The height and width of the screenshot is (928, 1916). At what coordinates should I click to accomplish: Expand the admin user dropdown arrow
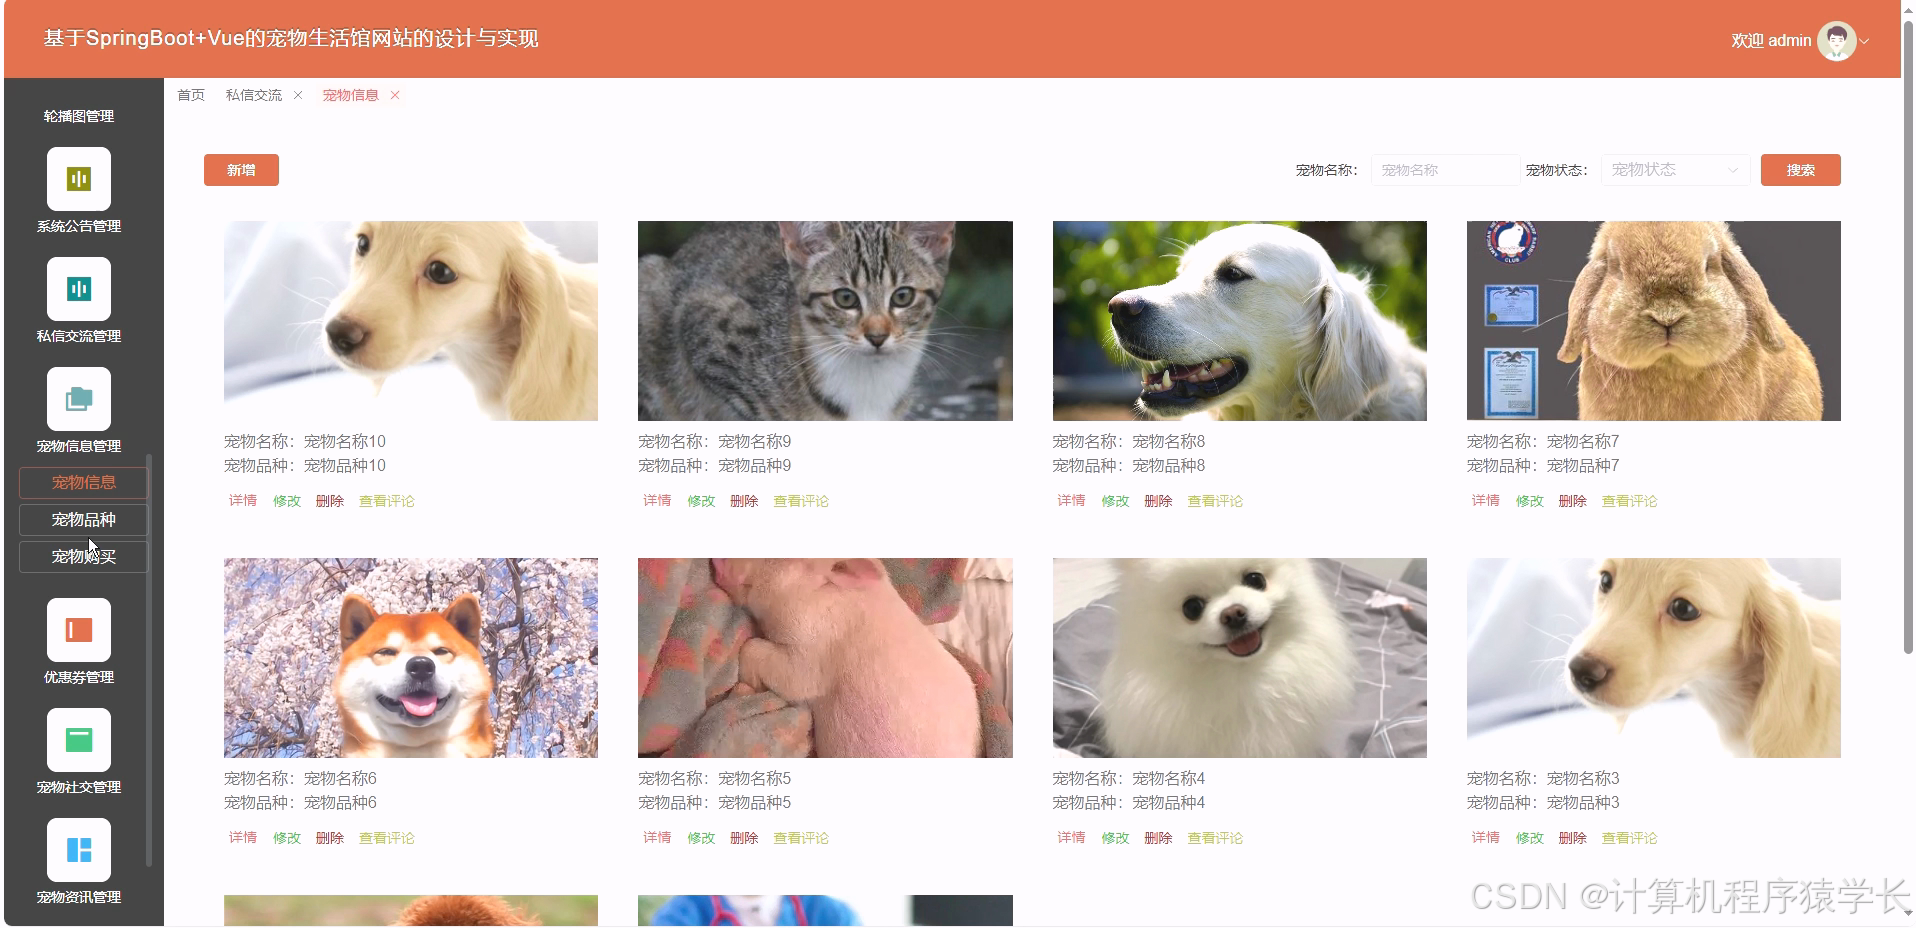click(1864, 41)
